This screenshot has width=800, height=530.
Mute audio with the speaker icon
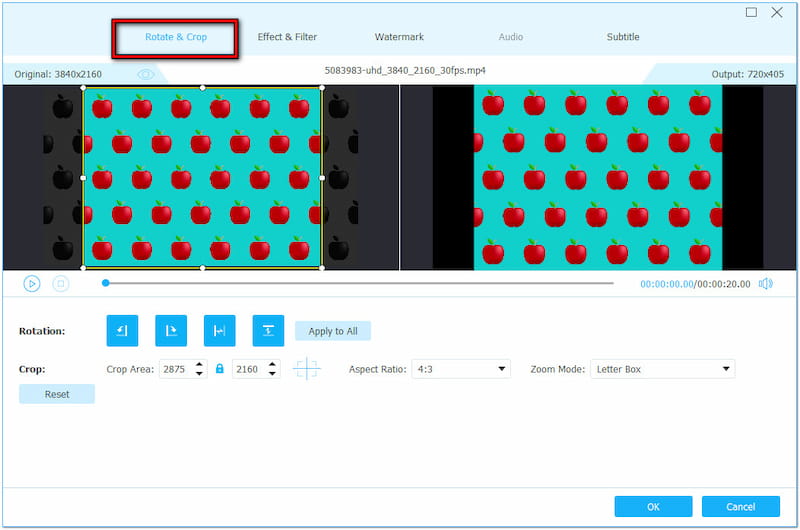[766, 284]
